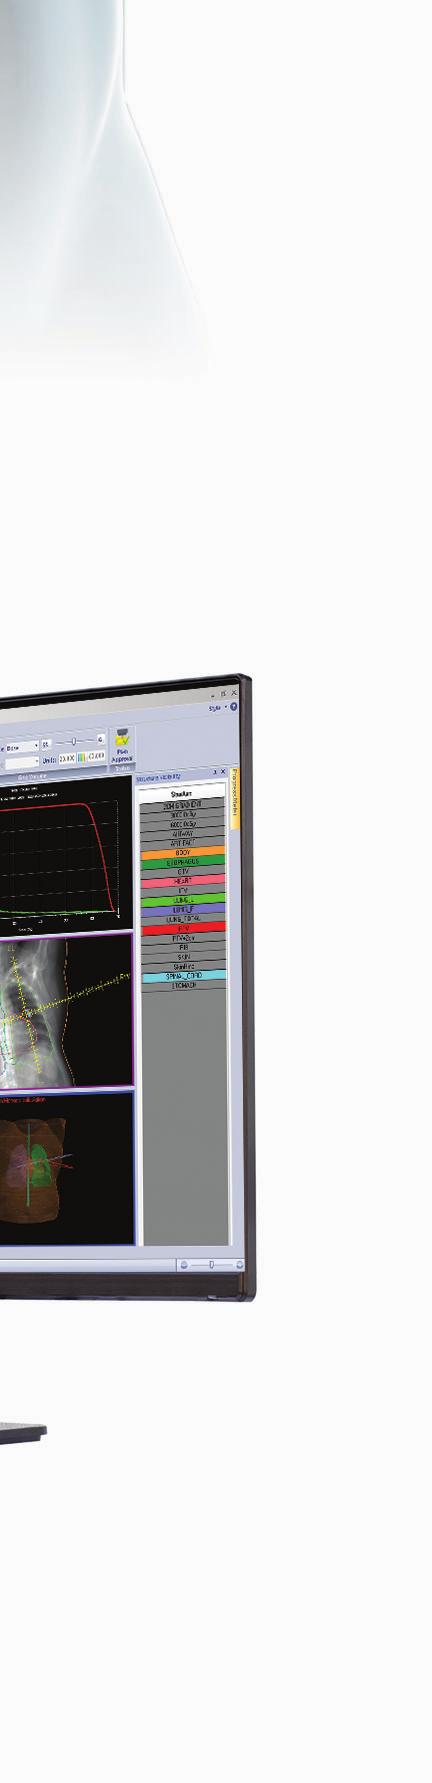
Task: Toggle LUNG_TOTAL structure visibility
Action: [184, 919]
